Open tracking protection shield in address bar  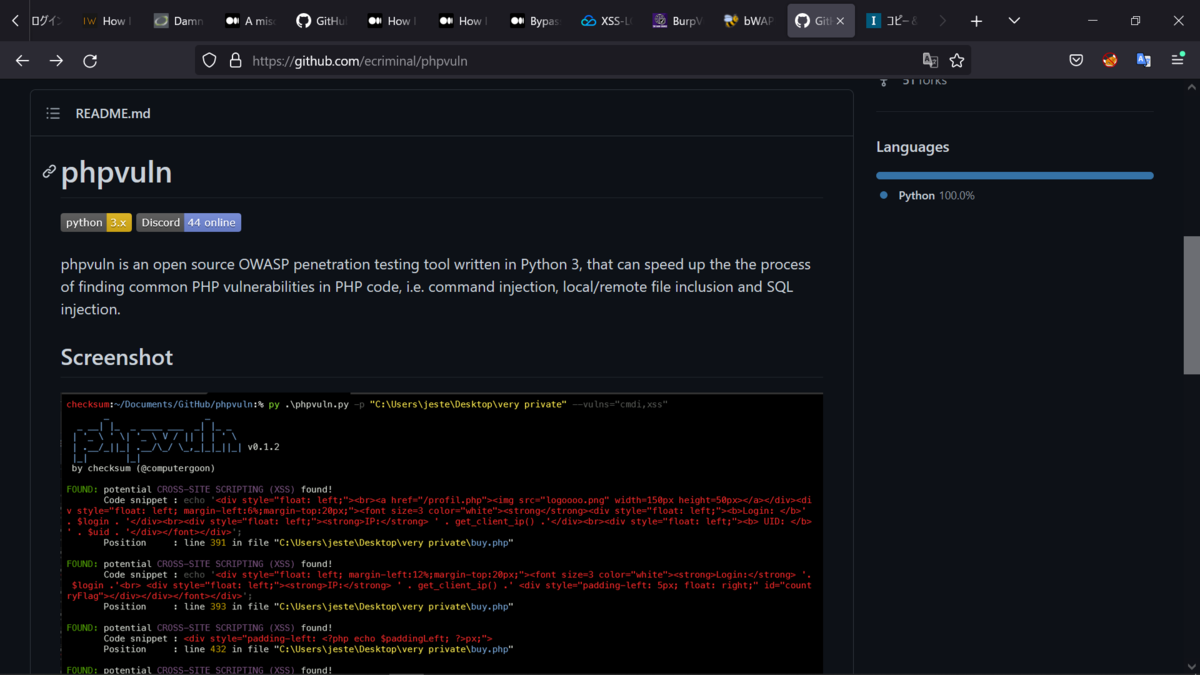[x=209, y=61]
